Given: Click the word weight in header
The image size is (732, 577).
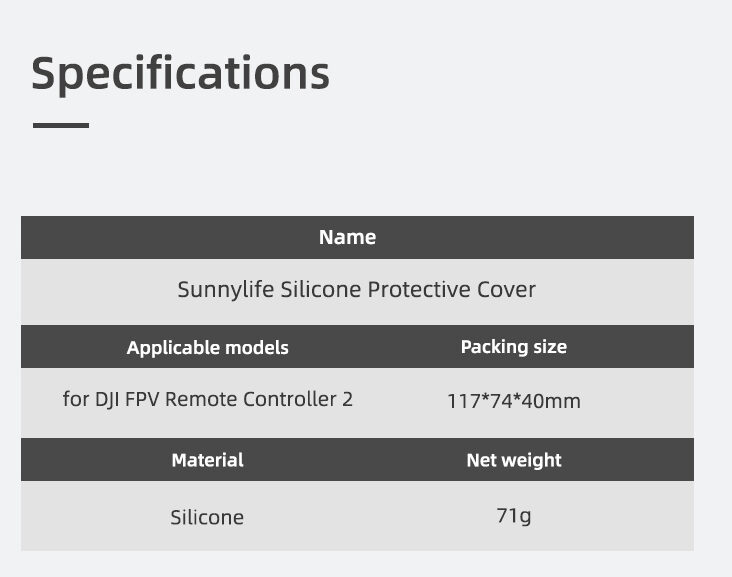Looking at the screenshot, I should pos(535,460).
